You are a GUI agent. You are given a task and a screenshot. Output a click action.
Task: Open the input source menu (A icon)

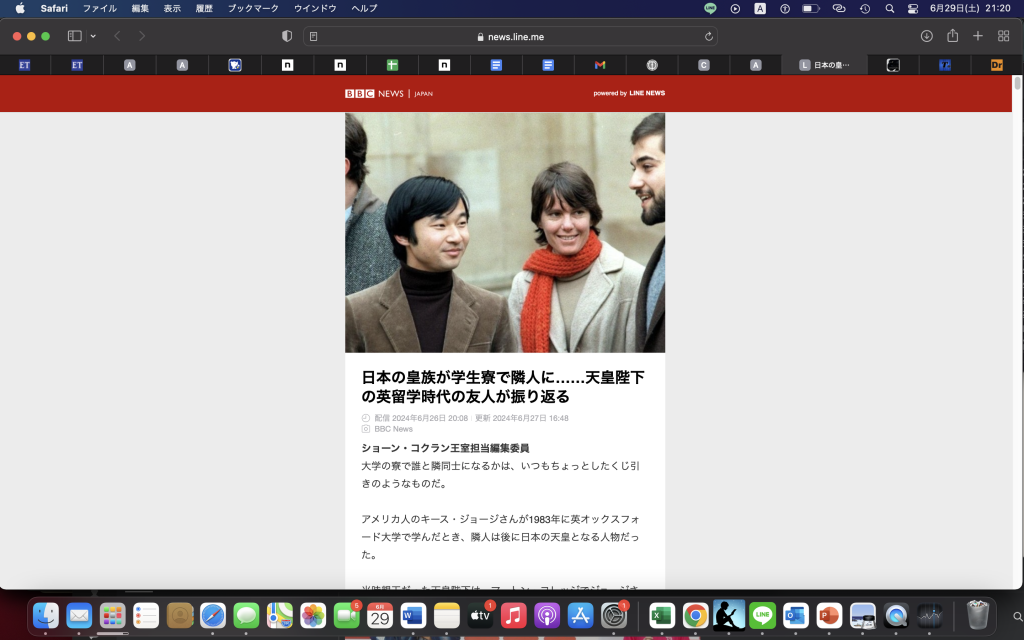(760, 8)
